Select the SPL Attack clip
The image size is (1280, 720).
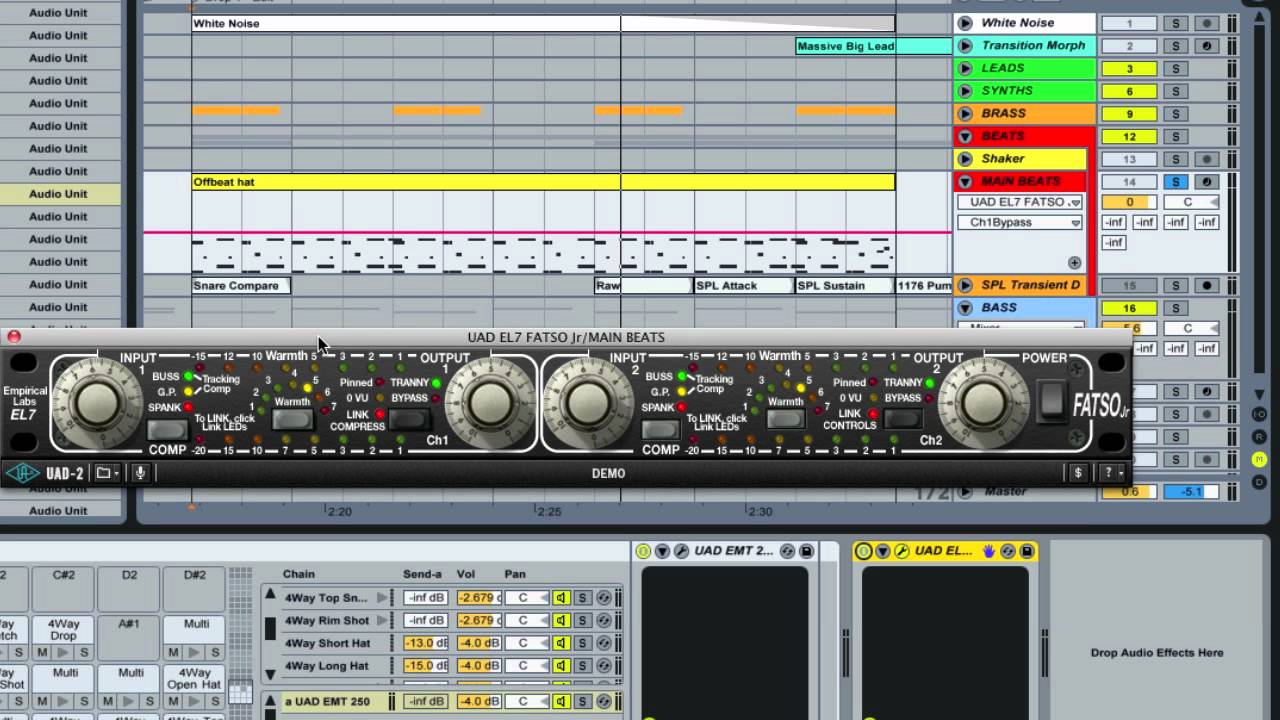pos(743,285)
